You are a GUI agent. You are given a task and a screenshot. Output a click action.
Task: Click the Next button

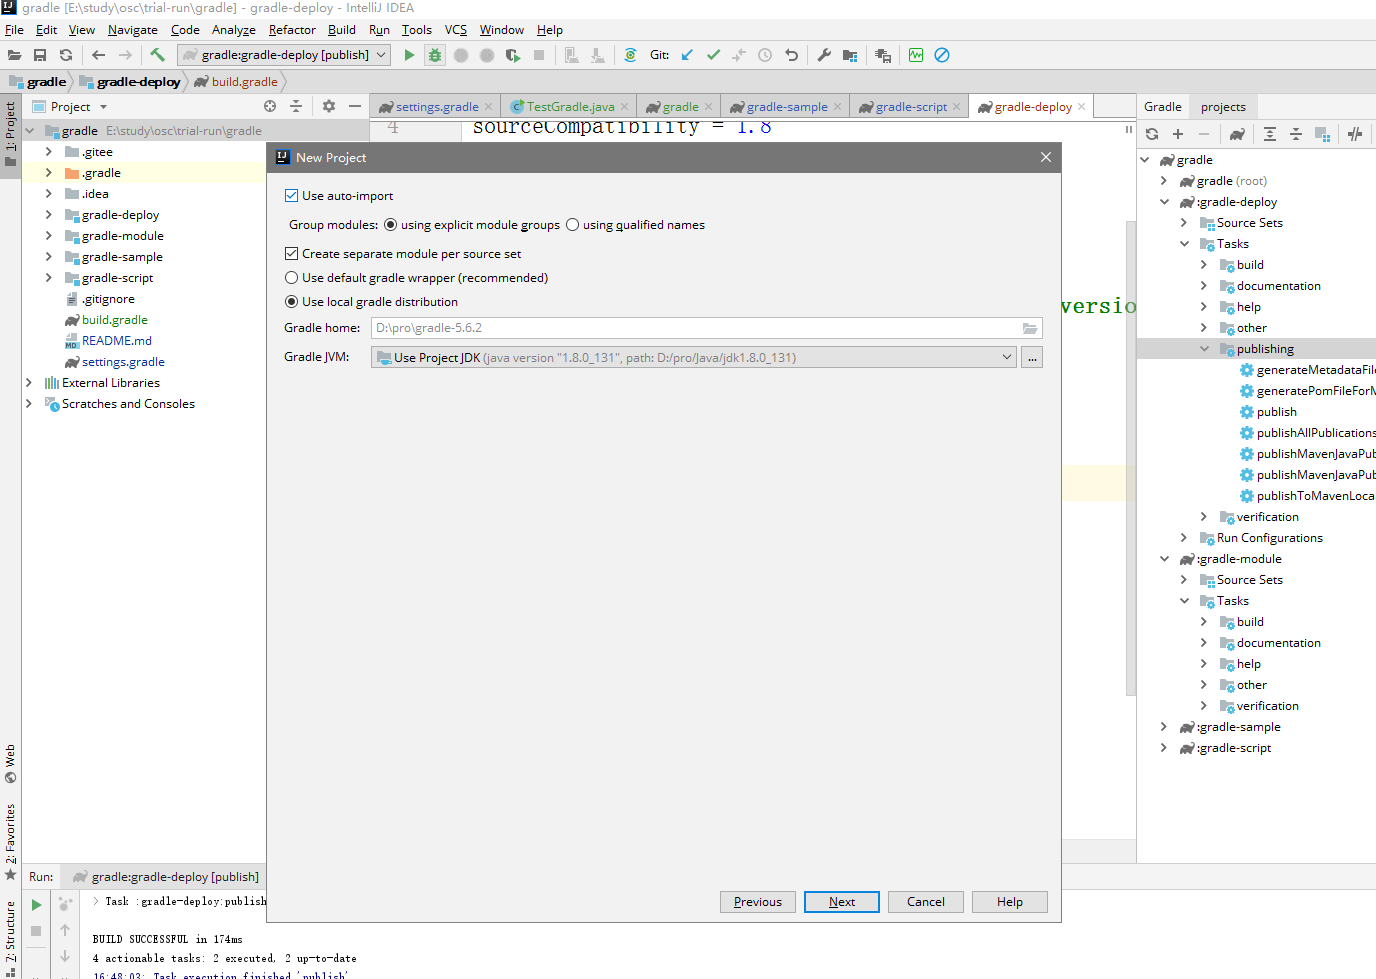[841, 902]
